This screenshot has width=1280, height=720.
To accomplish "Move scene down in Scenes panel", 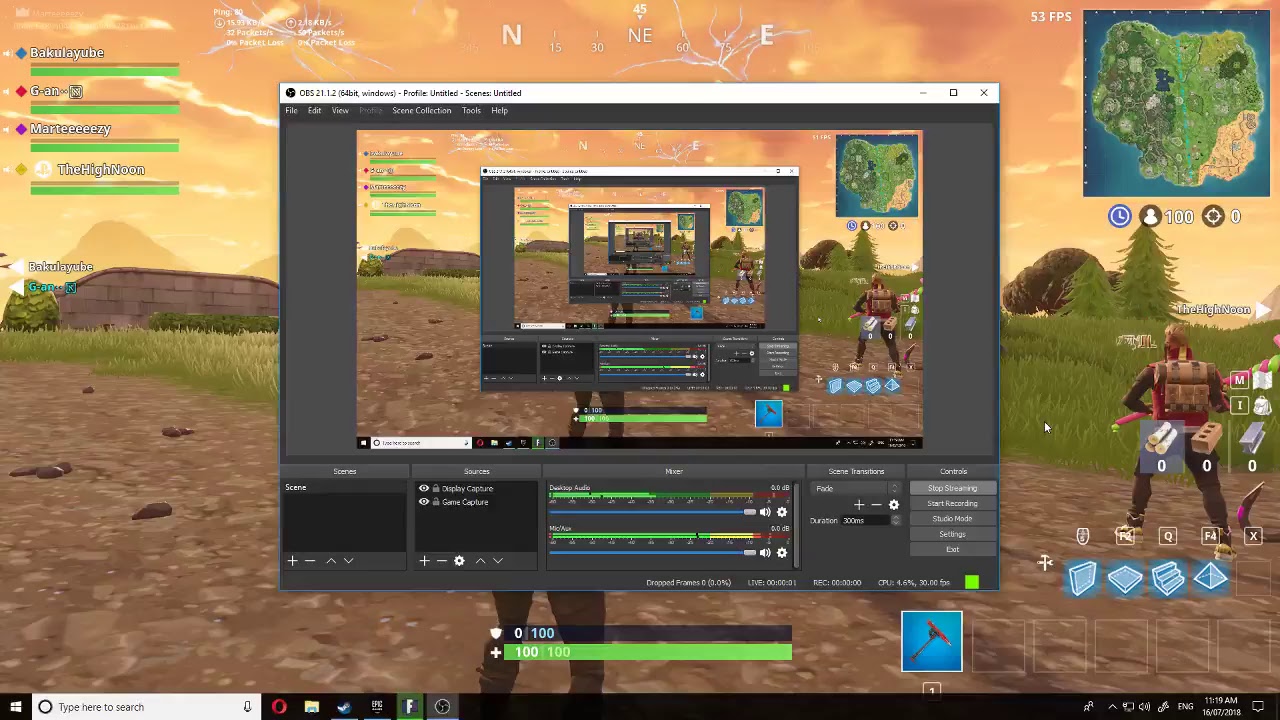I will tap(348, 561).
